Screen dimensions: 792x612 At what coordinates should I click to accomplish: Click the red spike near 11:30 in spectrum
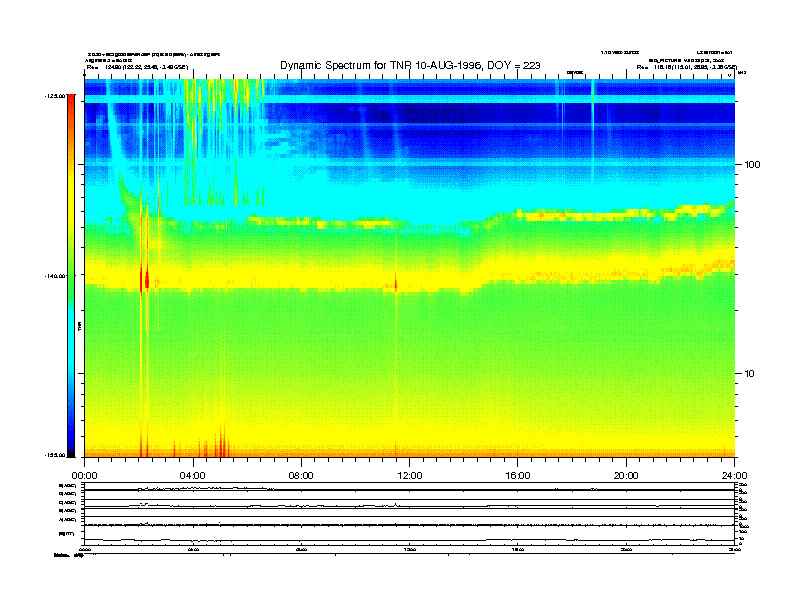coord(396,283)
